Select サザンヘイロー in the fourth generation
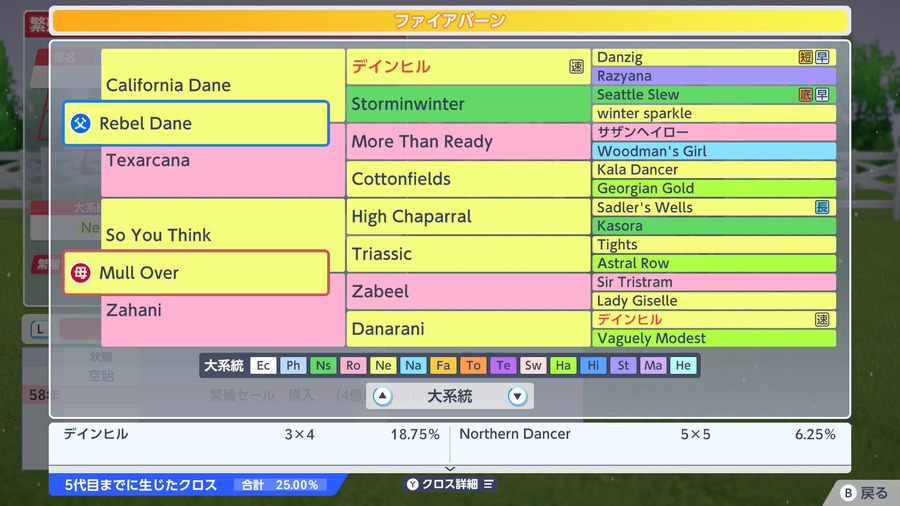The height and width of the screenshot is (506, 900). click(x=714, y=132)
